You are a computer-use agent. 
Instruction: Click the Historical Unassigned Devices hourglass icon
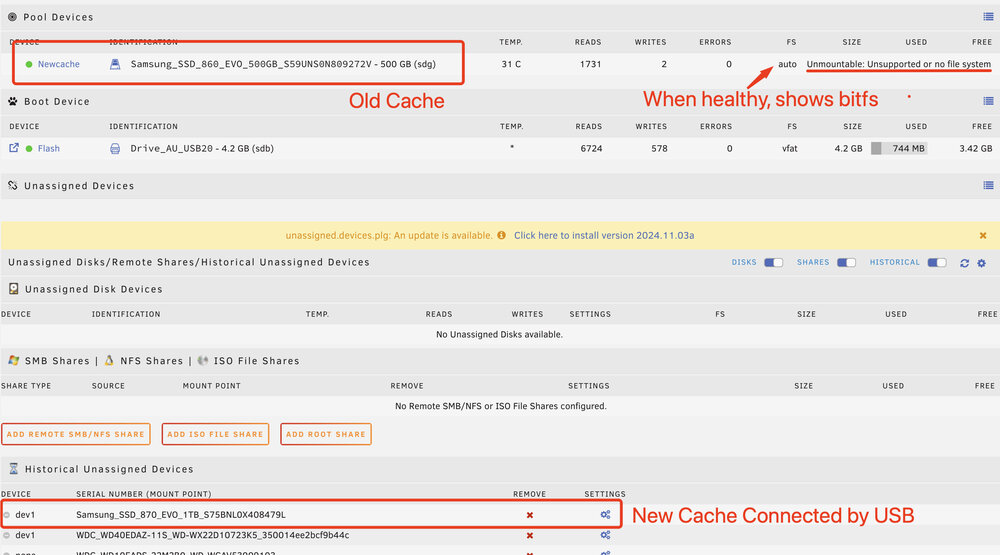(13, 468)
